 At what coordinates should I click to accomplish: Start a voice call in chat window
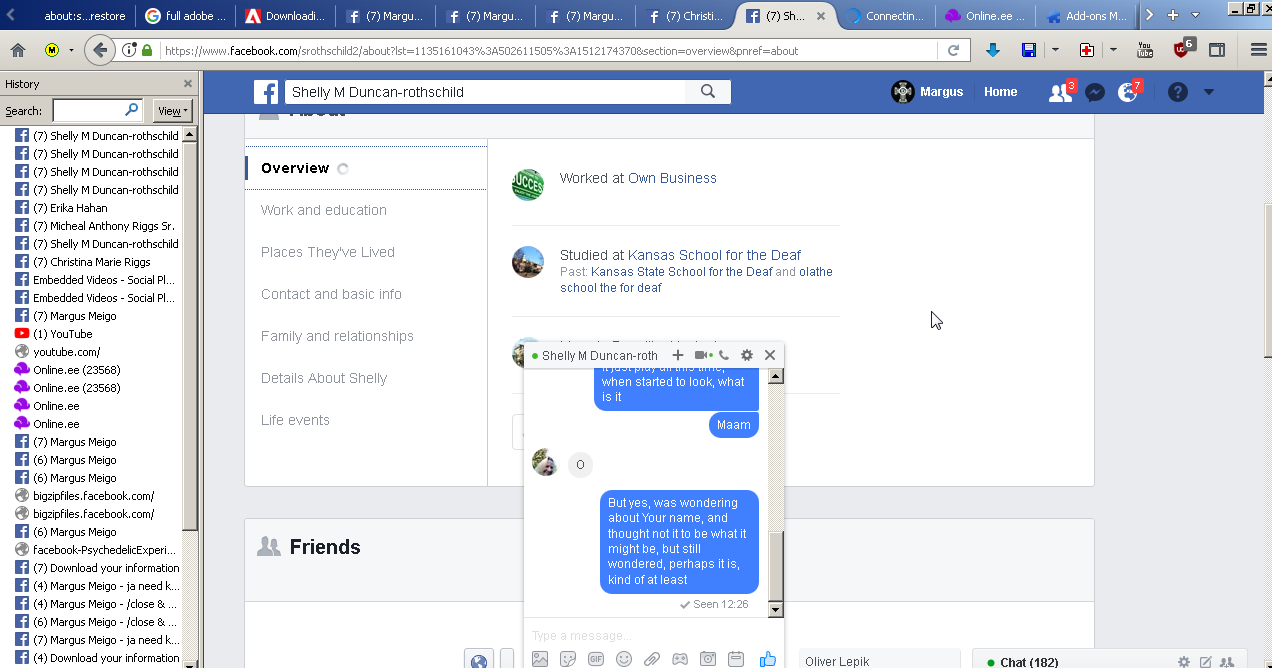pyautogui.click(x=724, y=355)
